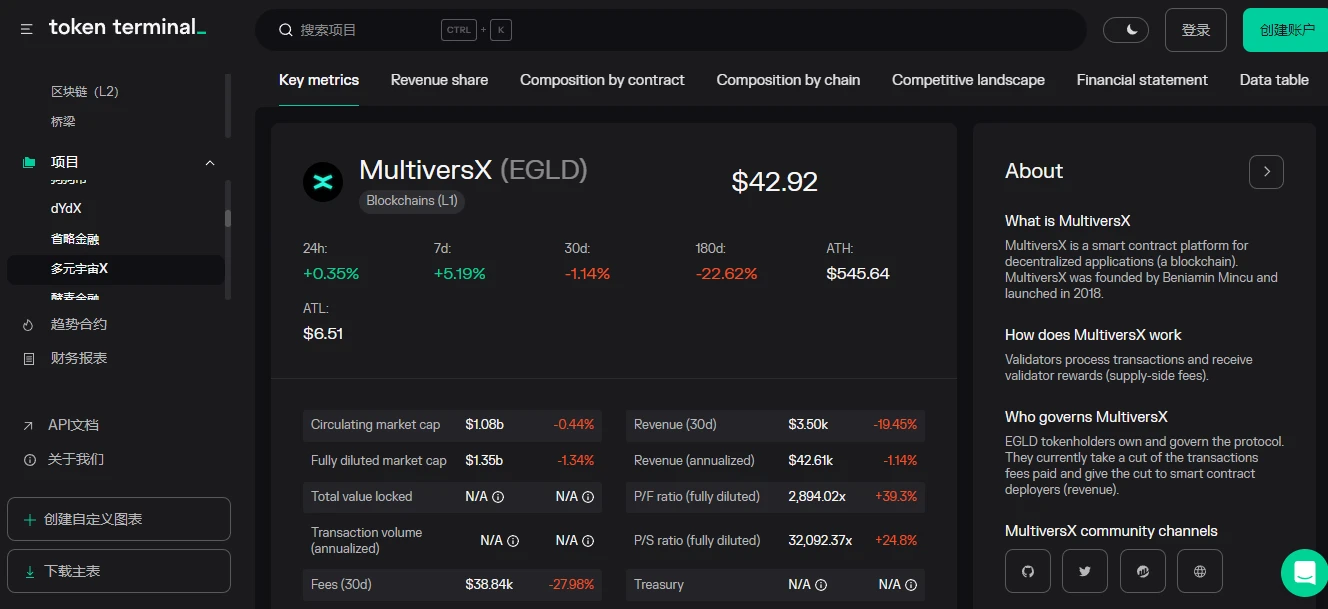Open 趋势合约 sidebar link
This screenshot has height=609, width=1328.
[x=79, y=324]
